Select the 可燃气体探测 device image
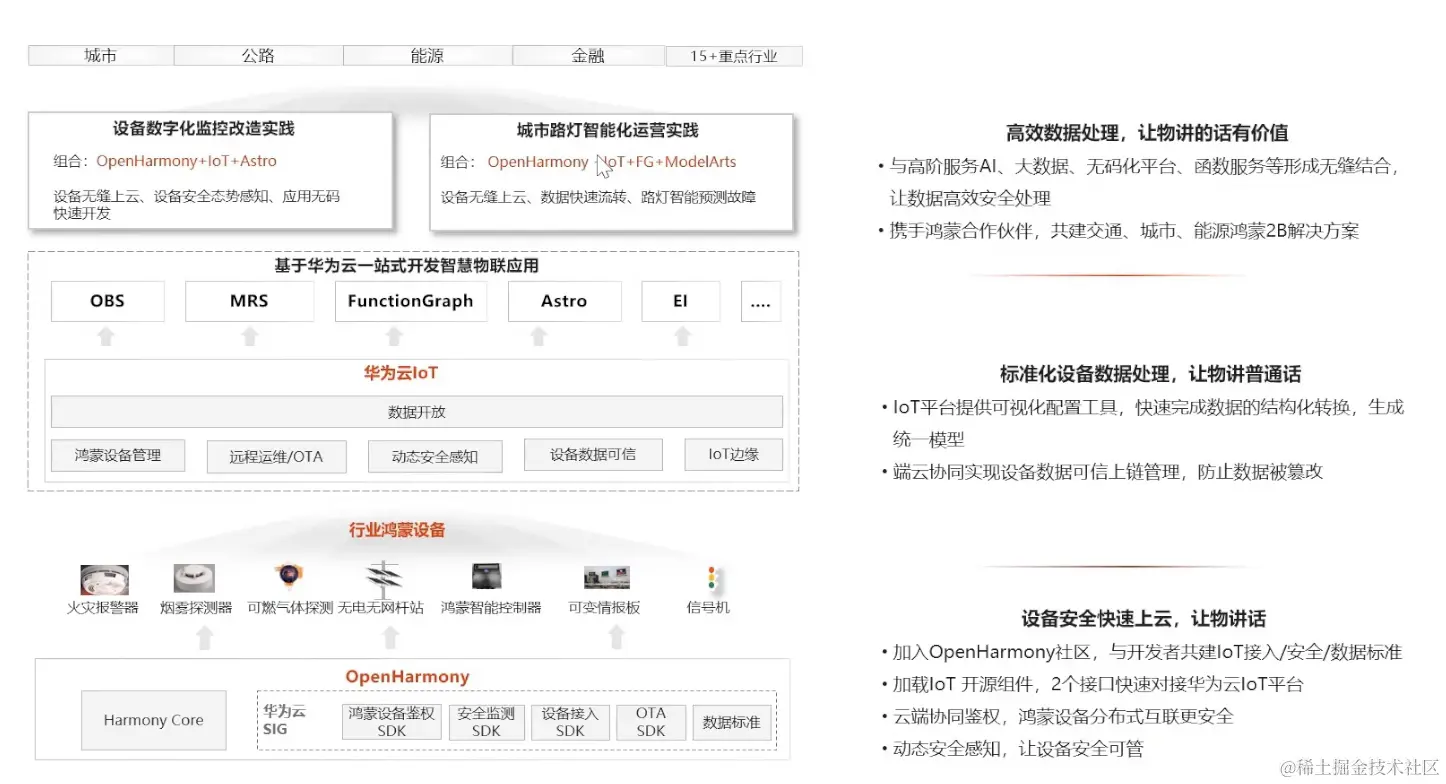1446x784 pixels. [290, 577]
